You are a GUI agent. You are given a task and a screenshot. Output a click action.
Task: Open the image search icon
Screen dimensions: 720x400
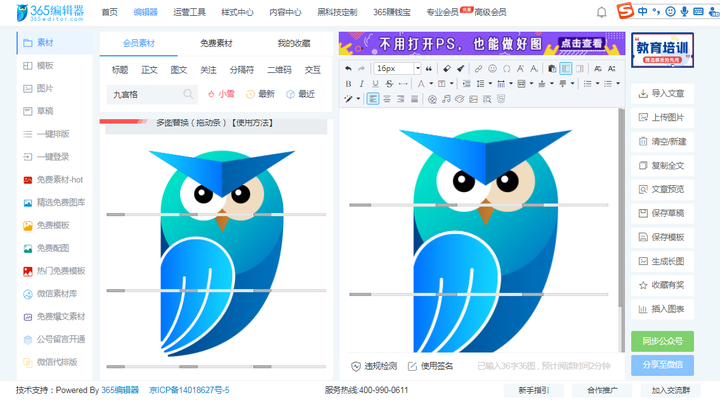pos(487,99)
